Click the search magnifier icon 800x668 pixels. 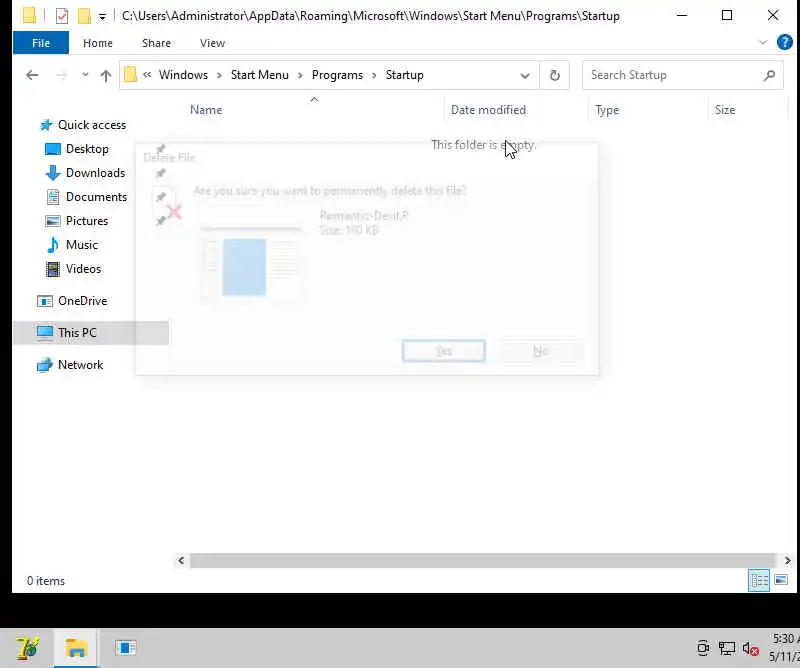769,75
